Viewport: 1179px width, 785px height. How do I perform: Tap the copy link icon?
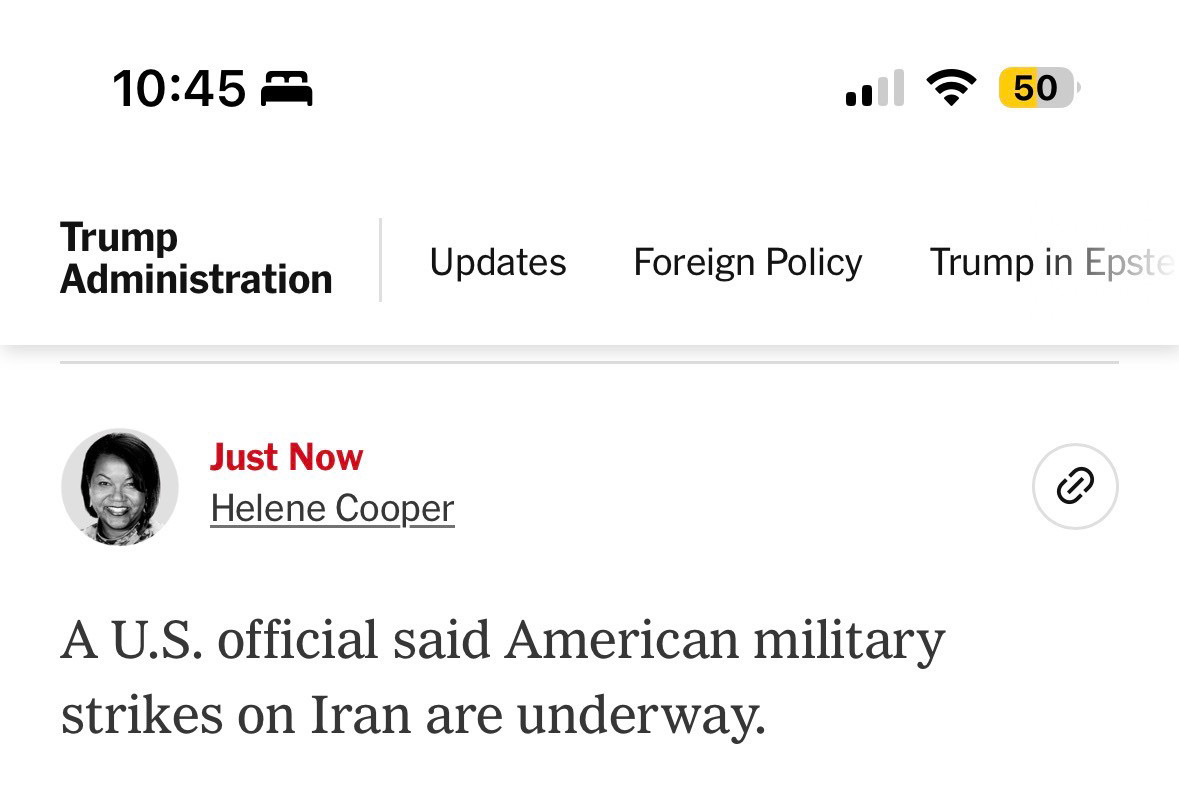[1074, 486]
